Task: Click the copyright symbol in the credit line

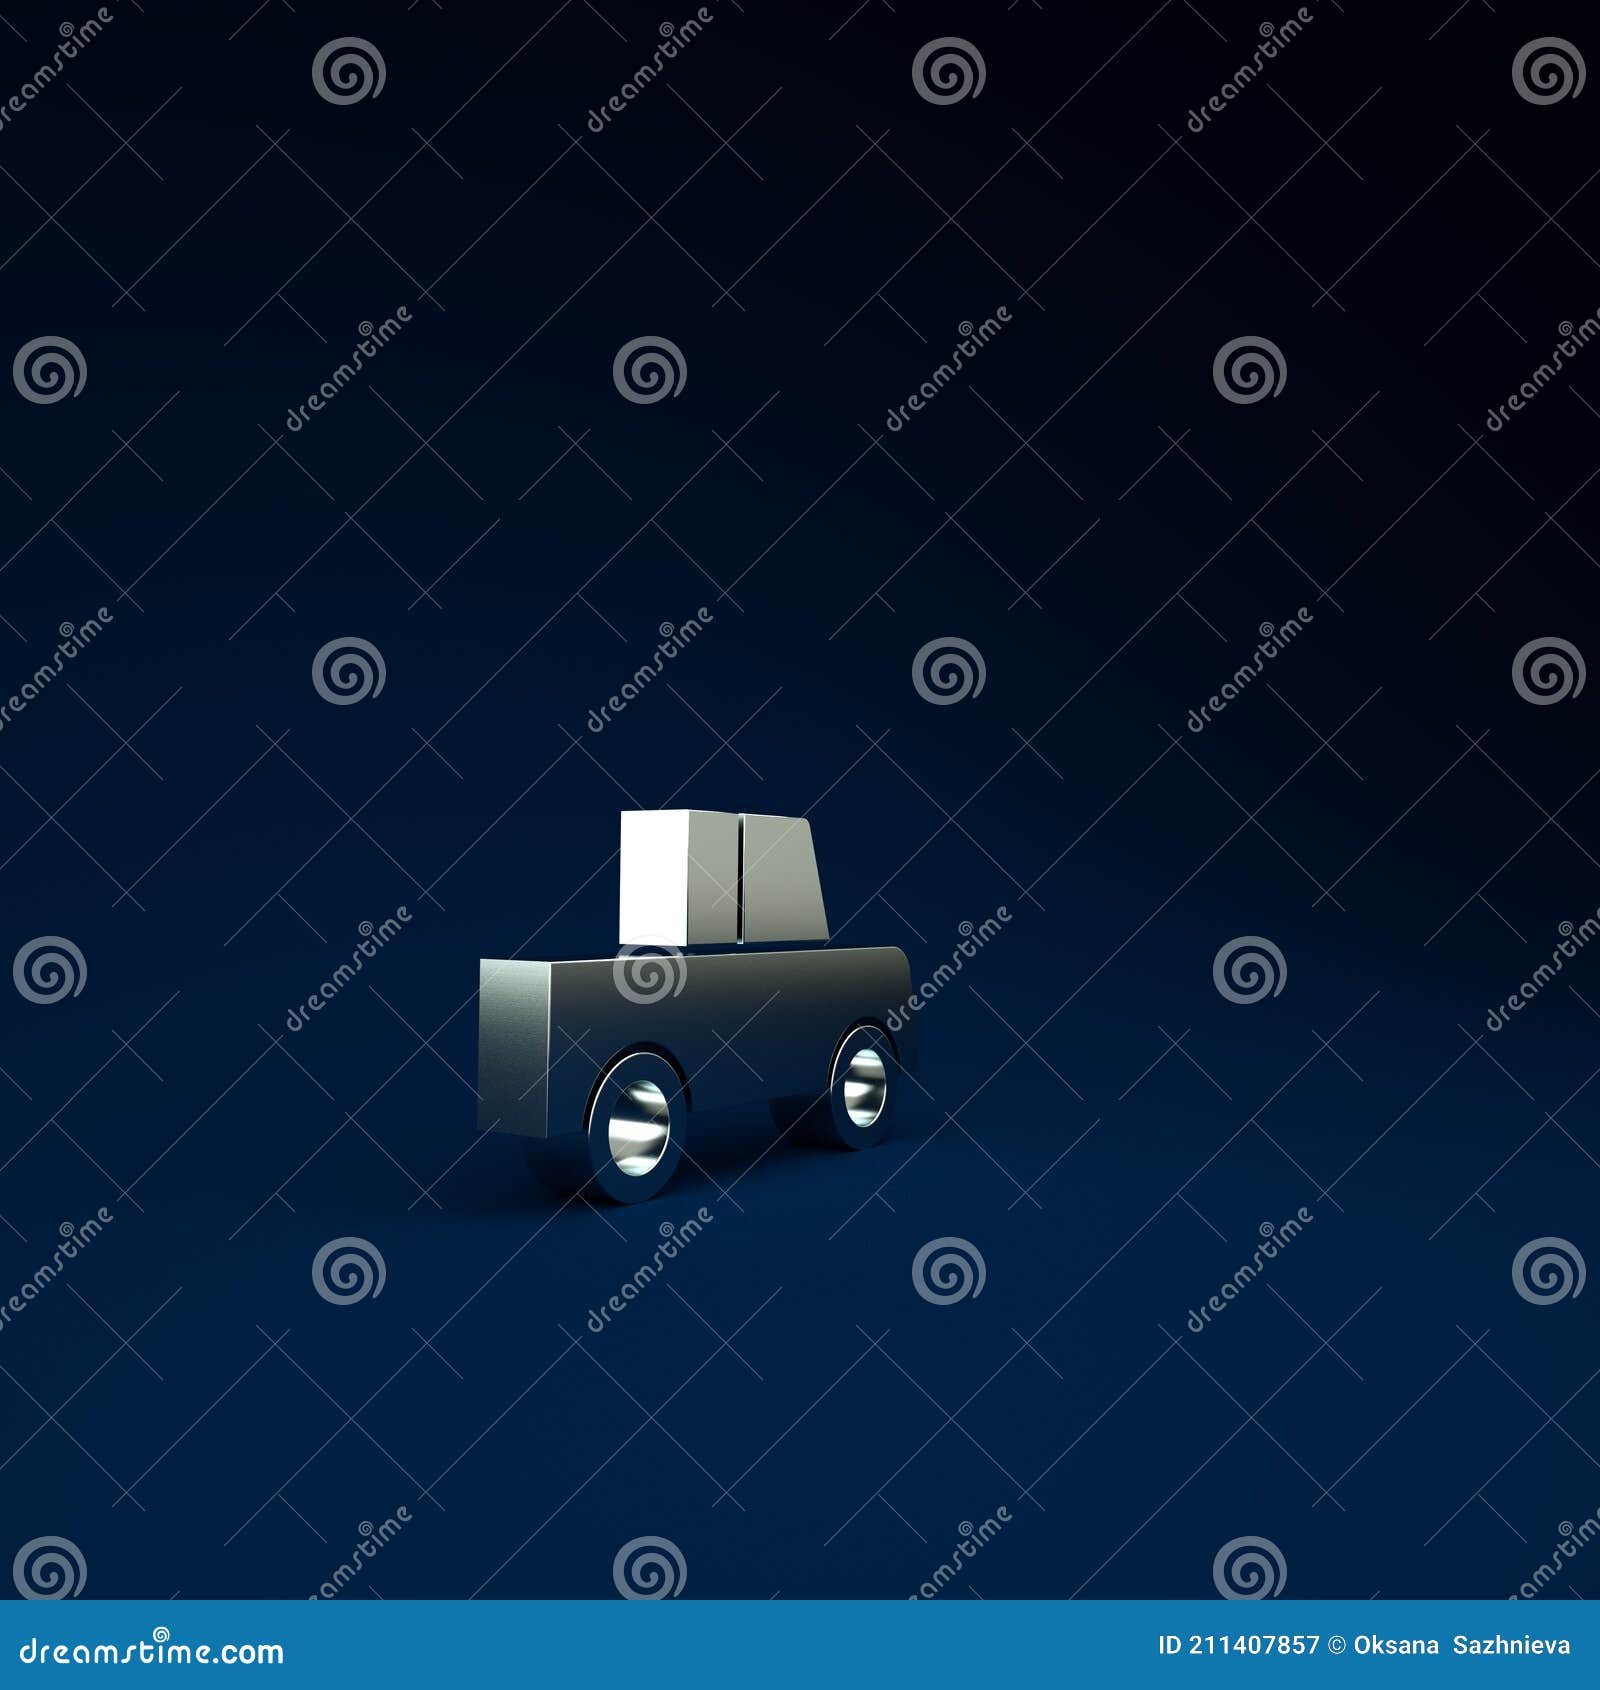Action: pos(1338,1645)
